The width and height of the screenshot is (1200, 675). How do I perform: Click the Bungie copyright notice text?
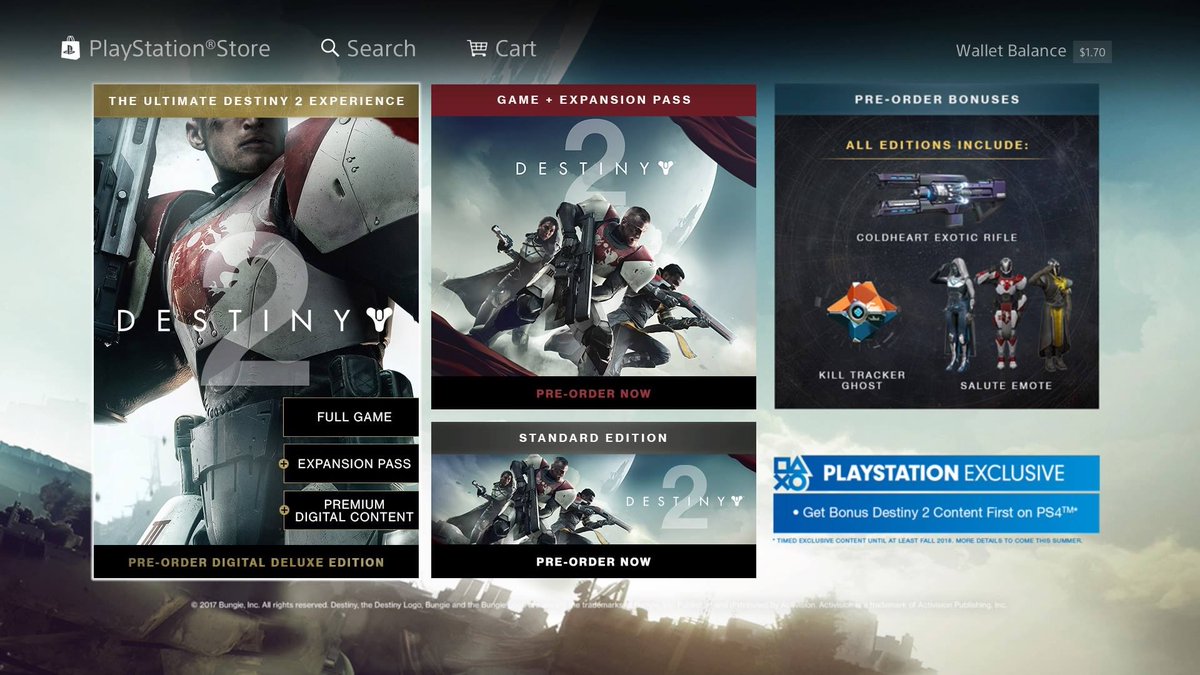pos(598,605)
